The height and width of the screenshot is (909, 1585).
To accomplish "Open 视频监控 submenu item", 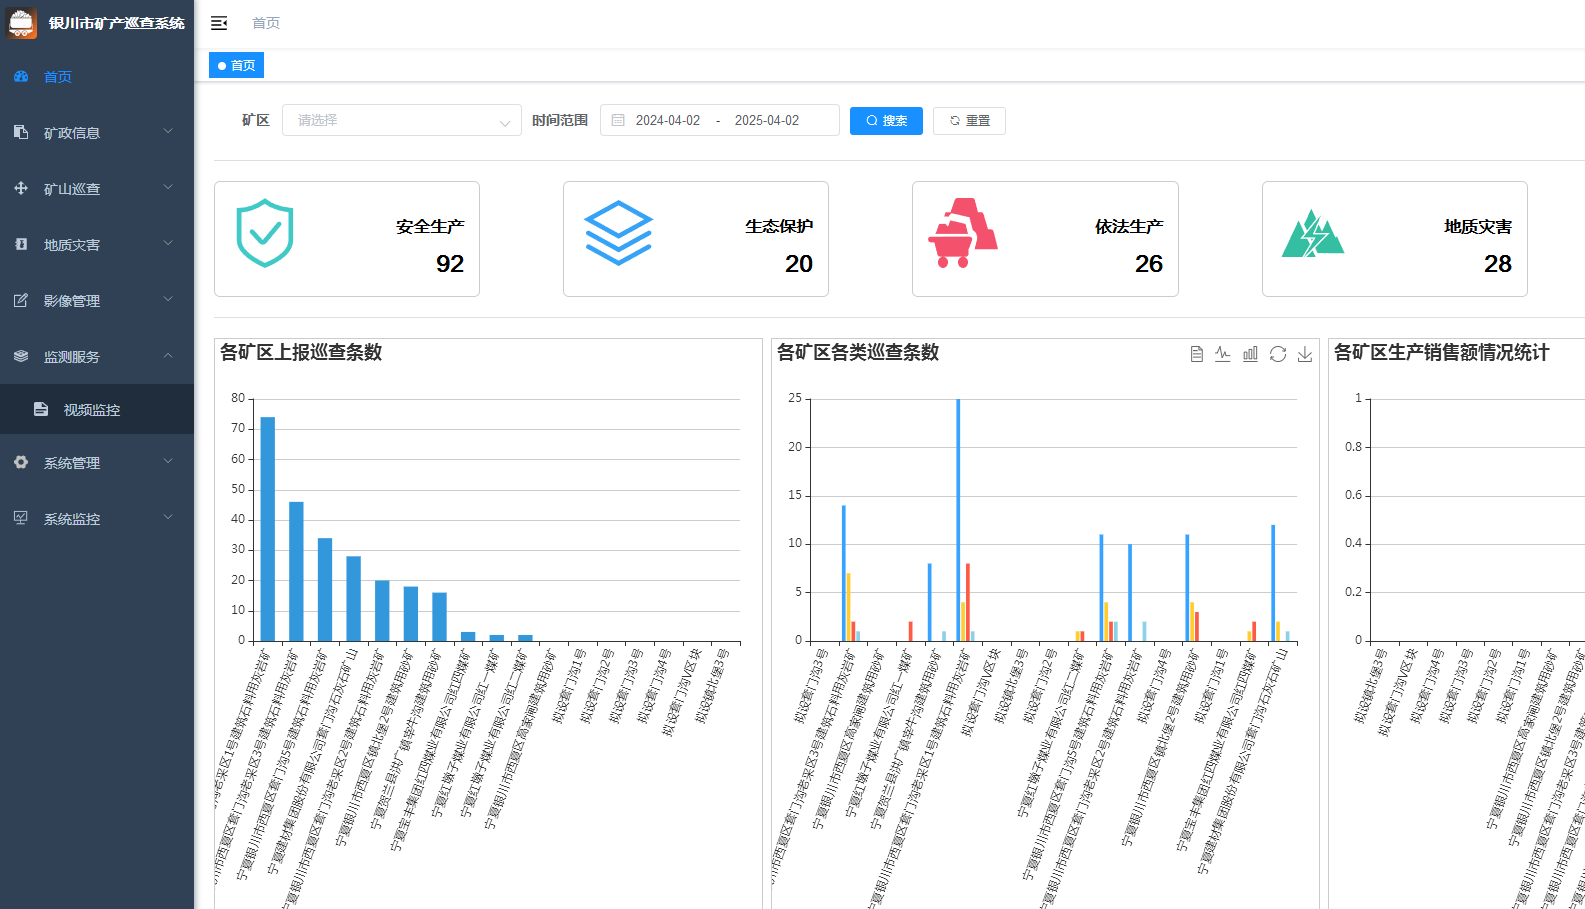I will click(x=92, y=410).
